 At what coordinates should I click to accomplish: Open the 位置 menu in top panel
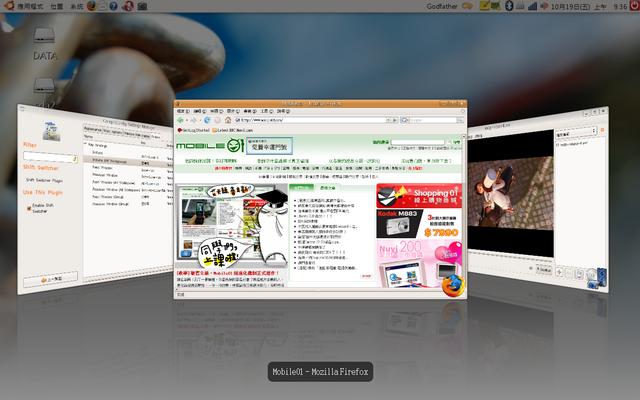click(57, 7)
